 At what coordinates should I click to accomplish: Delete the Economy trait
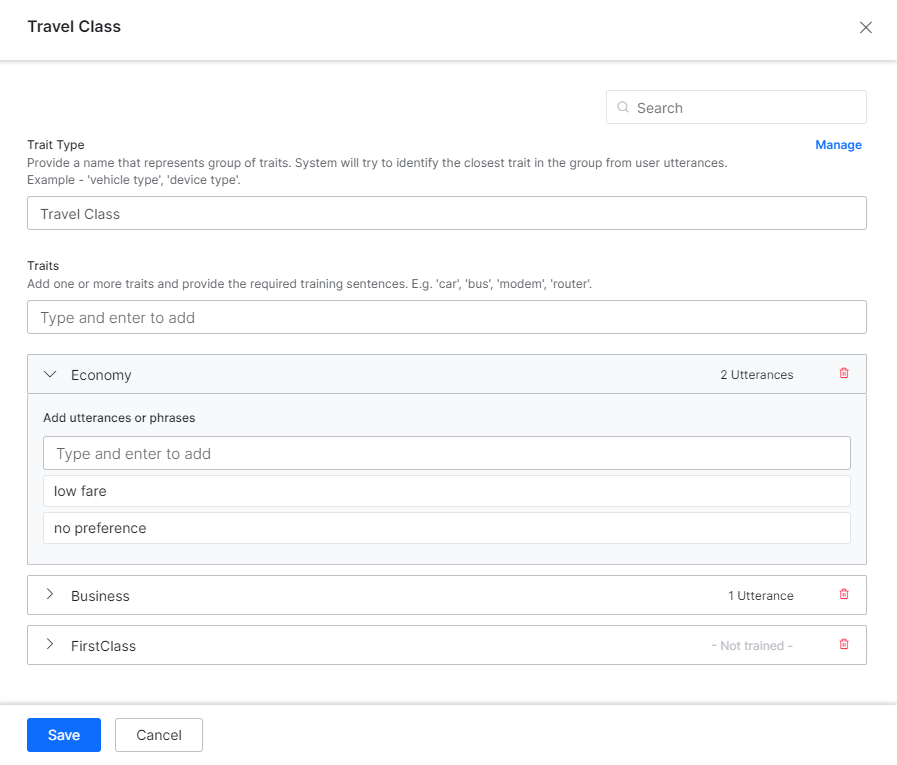click(843, 373)
